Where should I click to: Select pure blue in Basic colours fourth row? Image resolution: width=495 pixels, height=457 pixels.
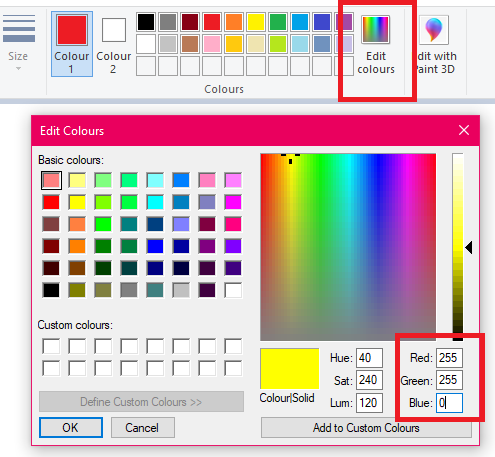tap(155, 246)
